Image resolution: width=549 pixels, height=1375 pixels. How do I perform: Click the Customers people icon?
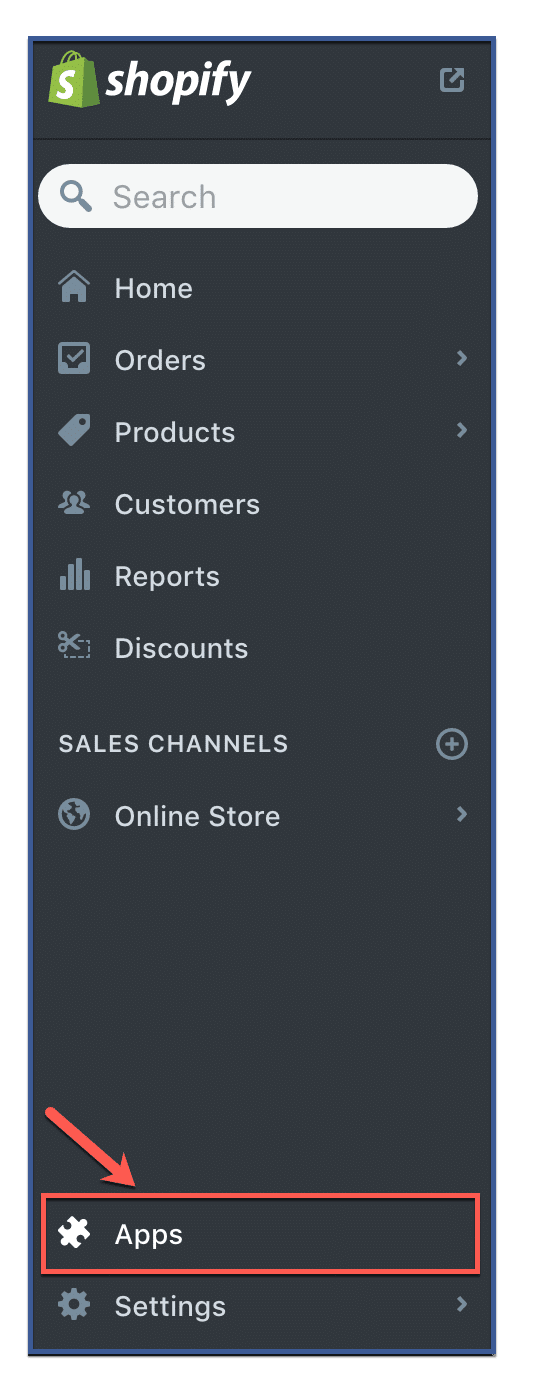coord(74,503)
